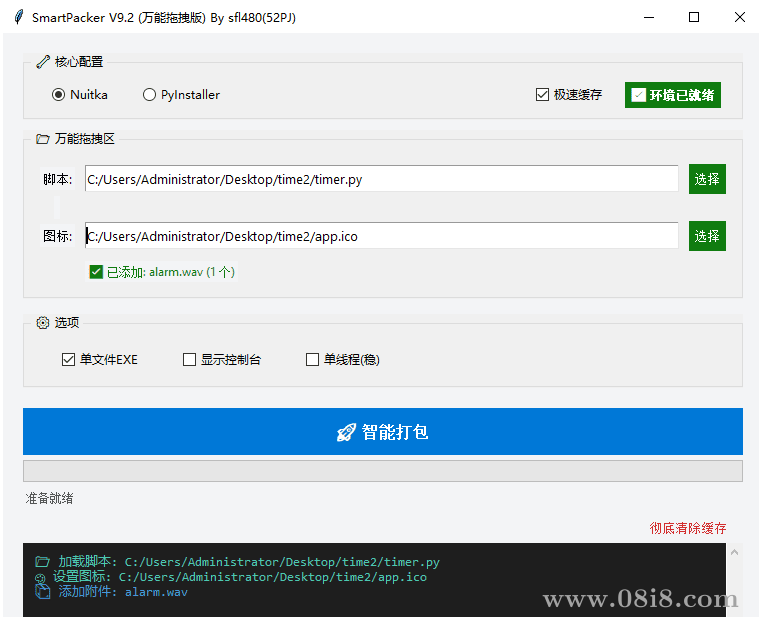Click the 图标: label
759x617 pixels.
[57, 236]
